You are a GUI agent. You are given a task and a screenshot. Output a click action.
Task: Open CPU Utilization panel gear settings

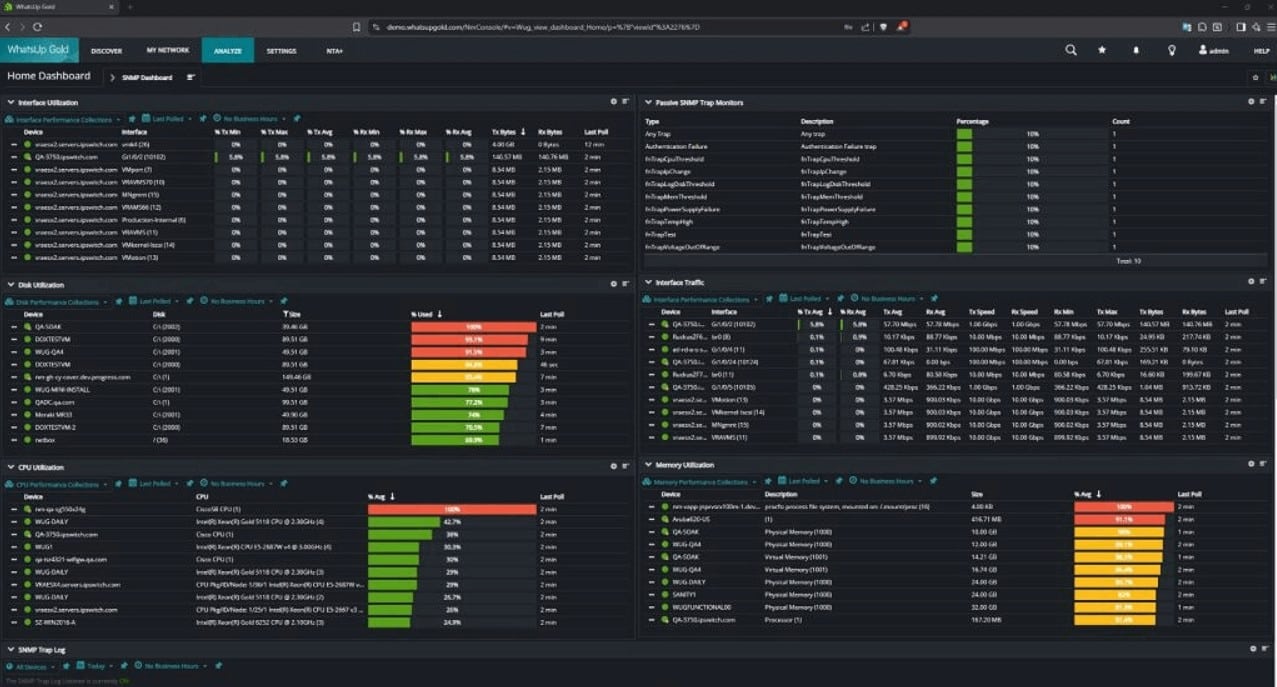pos(614,467)
